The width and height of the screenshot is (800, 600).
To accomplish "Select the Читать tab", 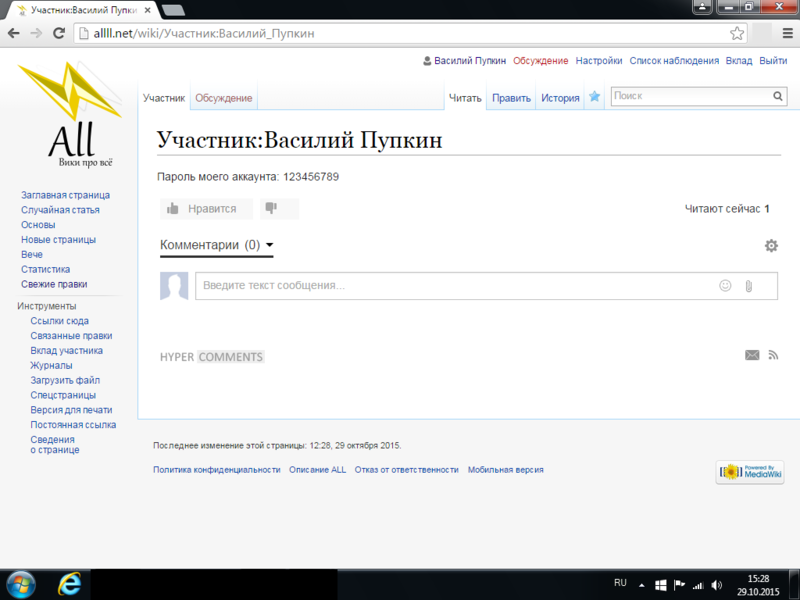I will tap(465, 98).
